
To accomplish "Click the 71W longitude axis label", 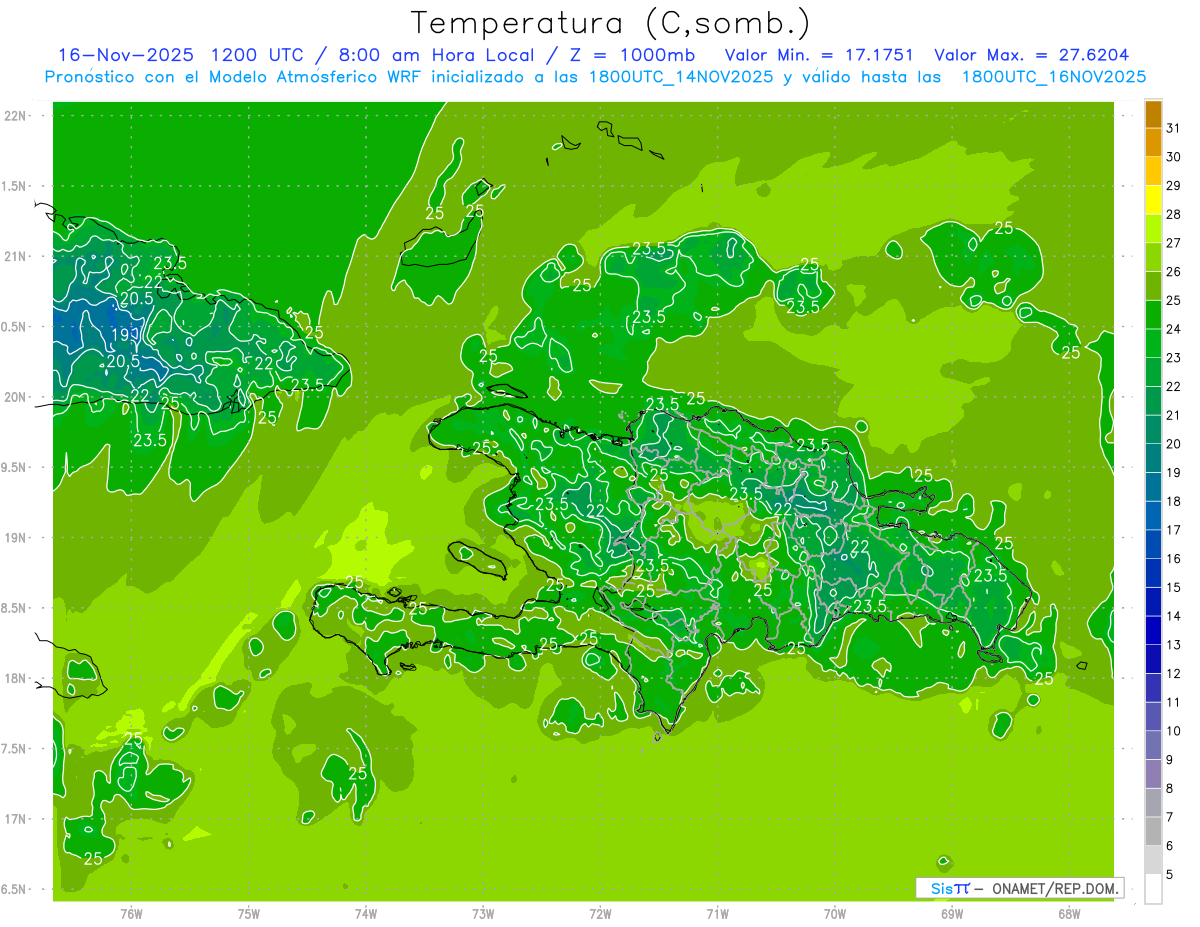I will [717, 913].
